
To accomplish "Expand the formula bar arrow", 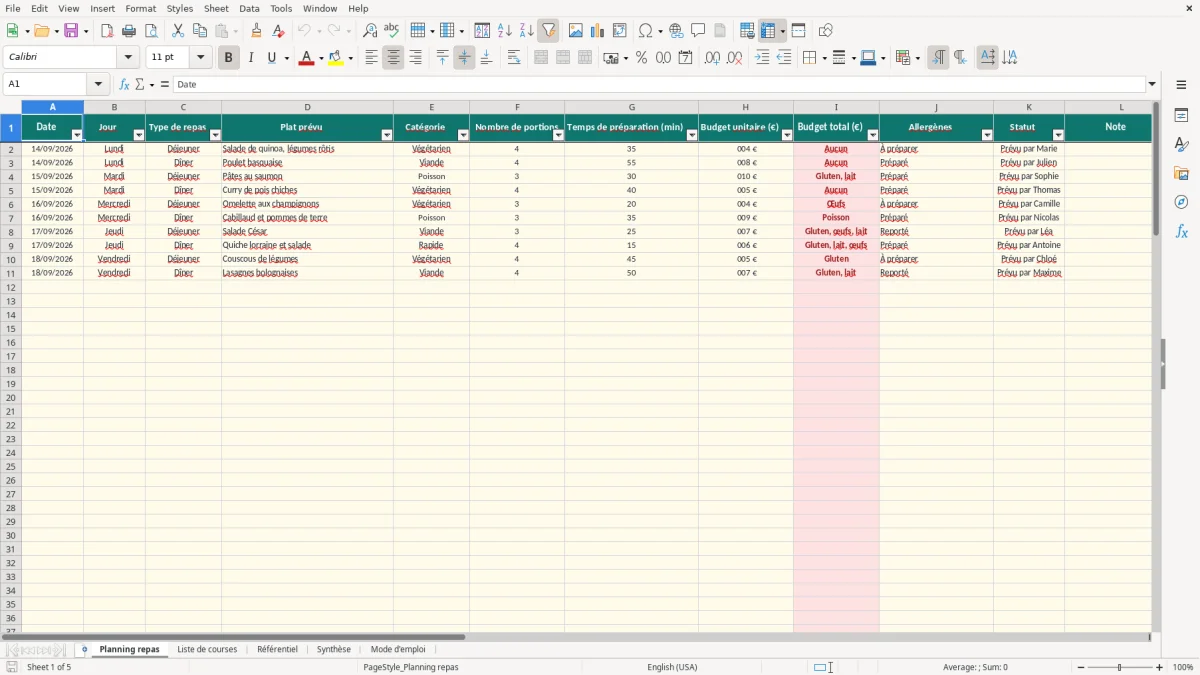I will [x=1152, y=85].
